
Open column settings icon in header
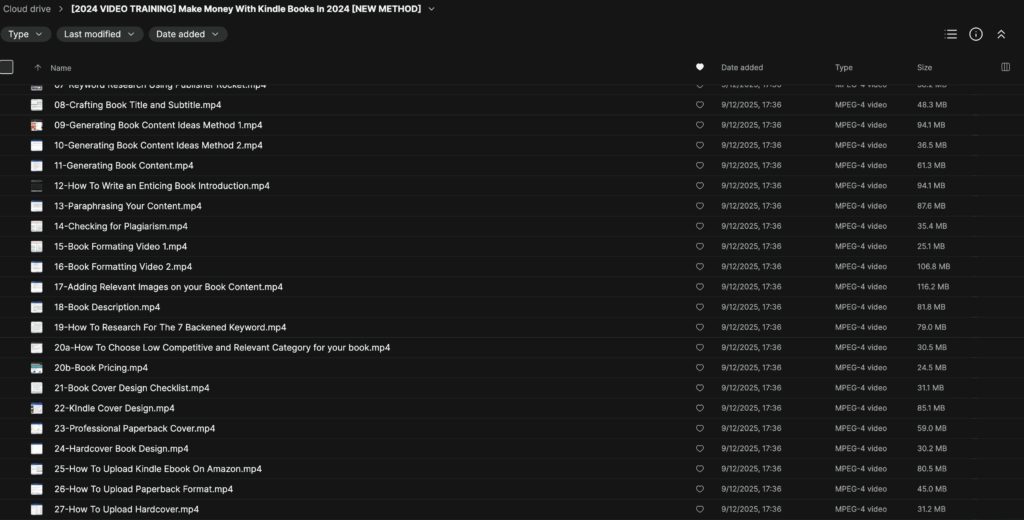[1005, 67]
